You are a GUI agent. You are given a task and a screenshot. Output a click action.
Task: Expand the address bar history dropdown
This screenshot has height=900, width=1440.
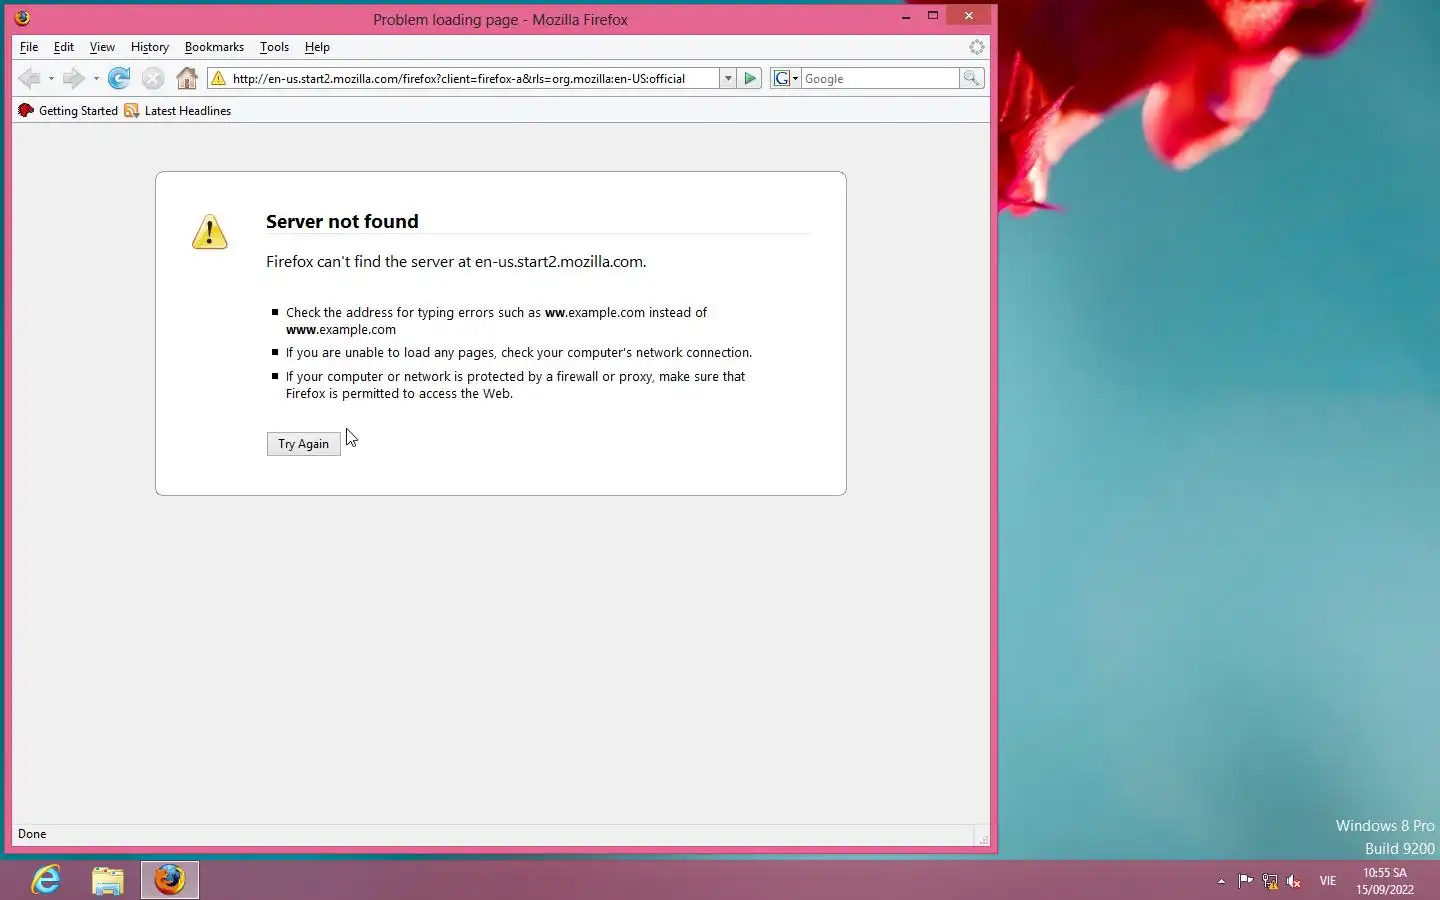pyautogui.click(x=728, y=78)
